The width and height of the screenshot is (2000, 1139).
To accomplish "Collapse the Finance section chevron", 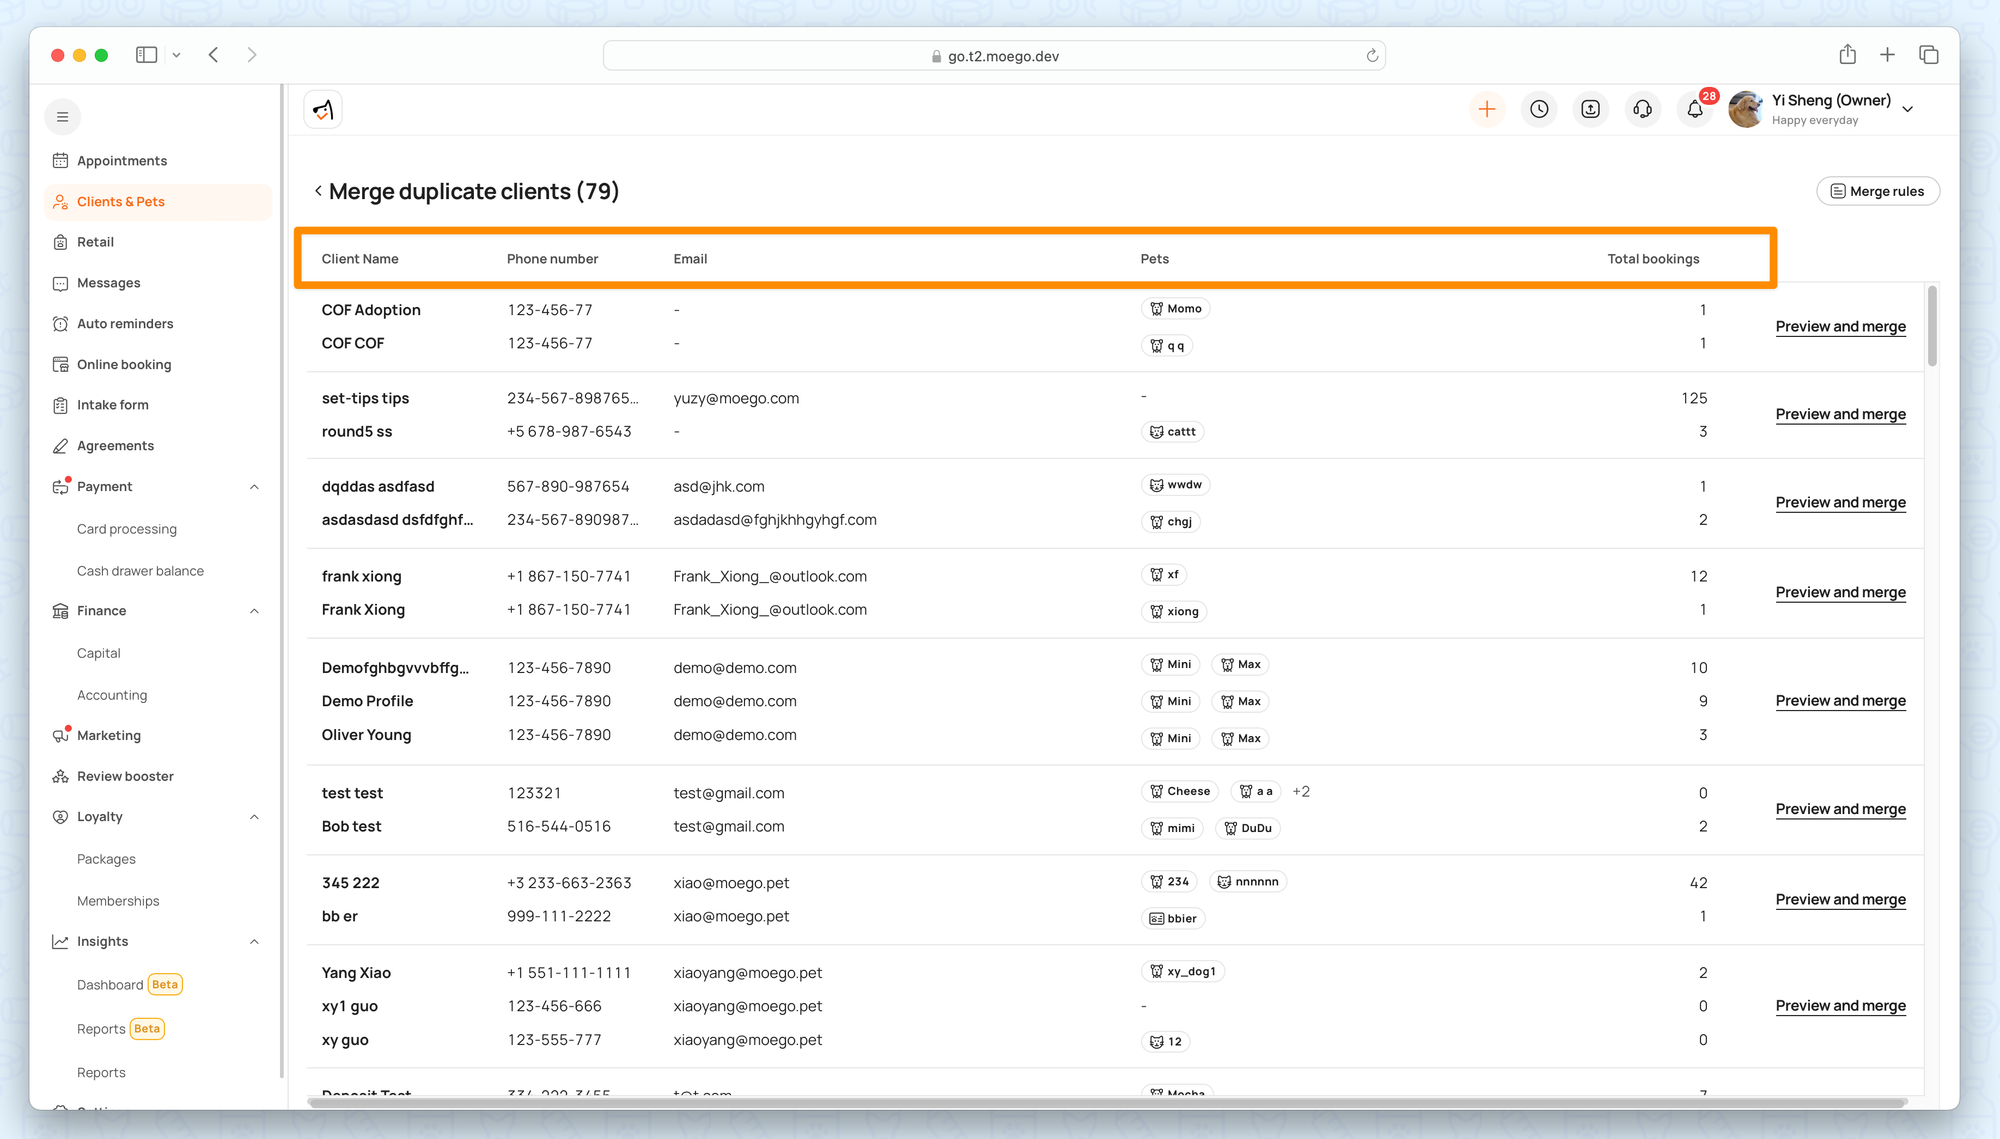I will 254,611.
